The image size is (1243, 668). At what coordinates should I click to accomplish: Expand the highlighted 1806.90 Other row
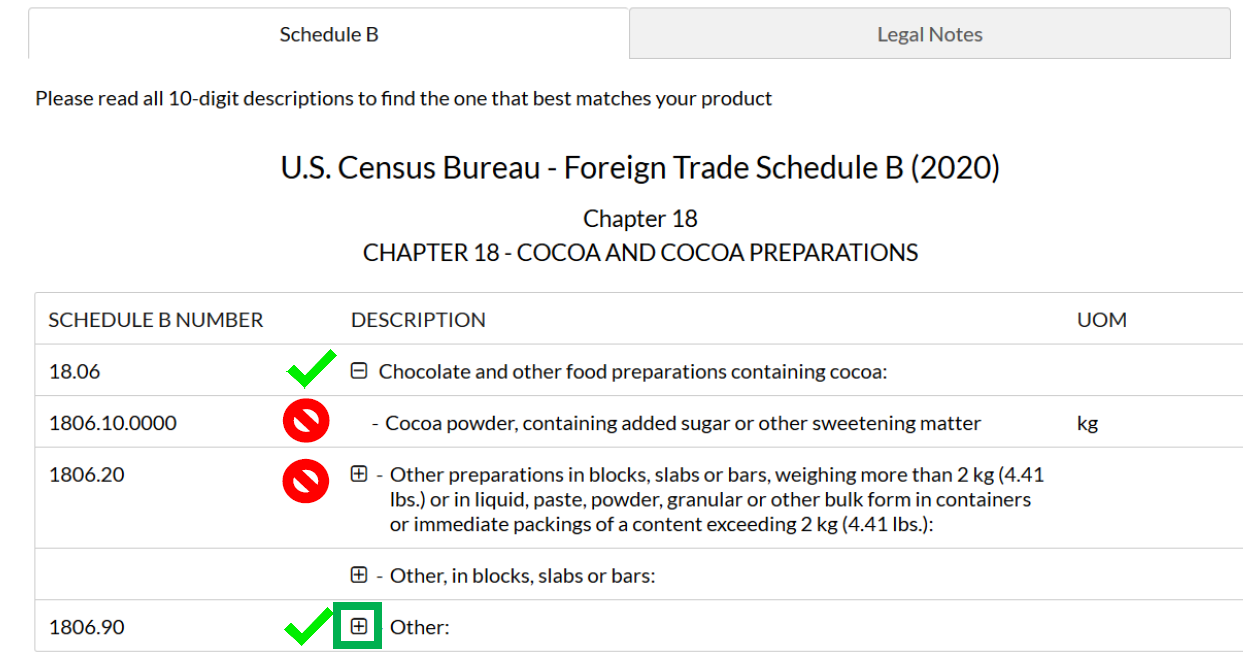coord(359,627)
